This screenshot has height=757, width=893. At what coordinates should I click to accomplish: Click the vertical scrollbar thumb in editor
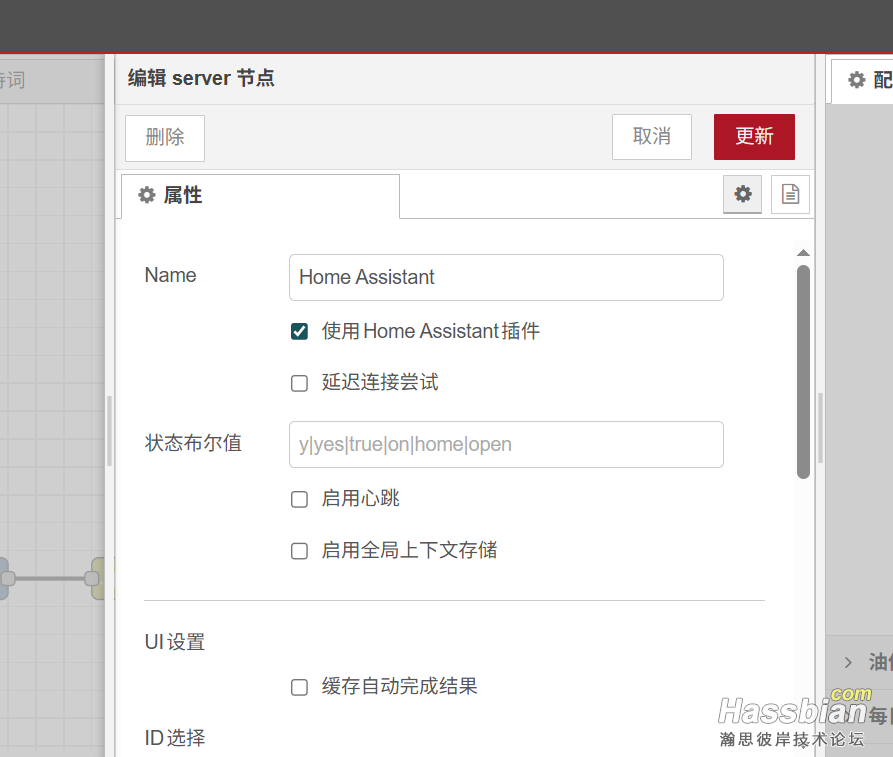803,372
